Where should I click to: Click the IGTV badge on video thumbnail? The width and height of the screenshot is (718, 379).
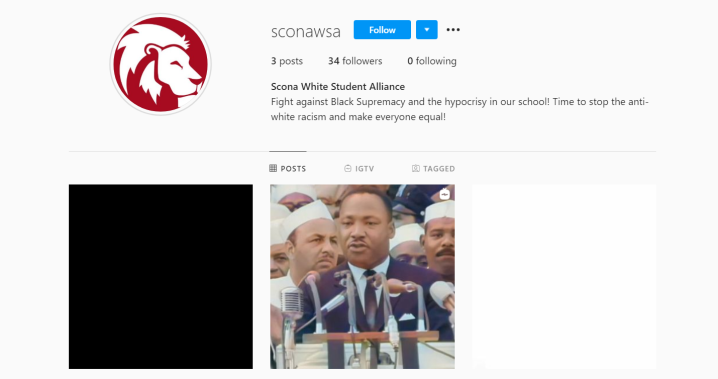click(445, 194)
